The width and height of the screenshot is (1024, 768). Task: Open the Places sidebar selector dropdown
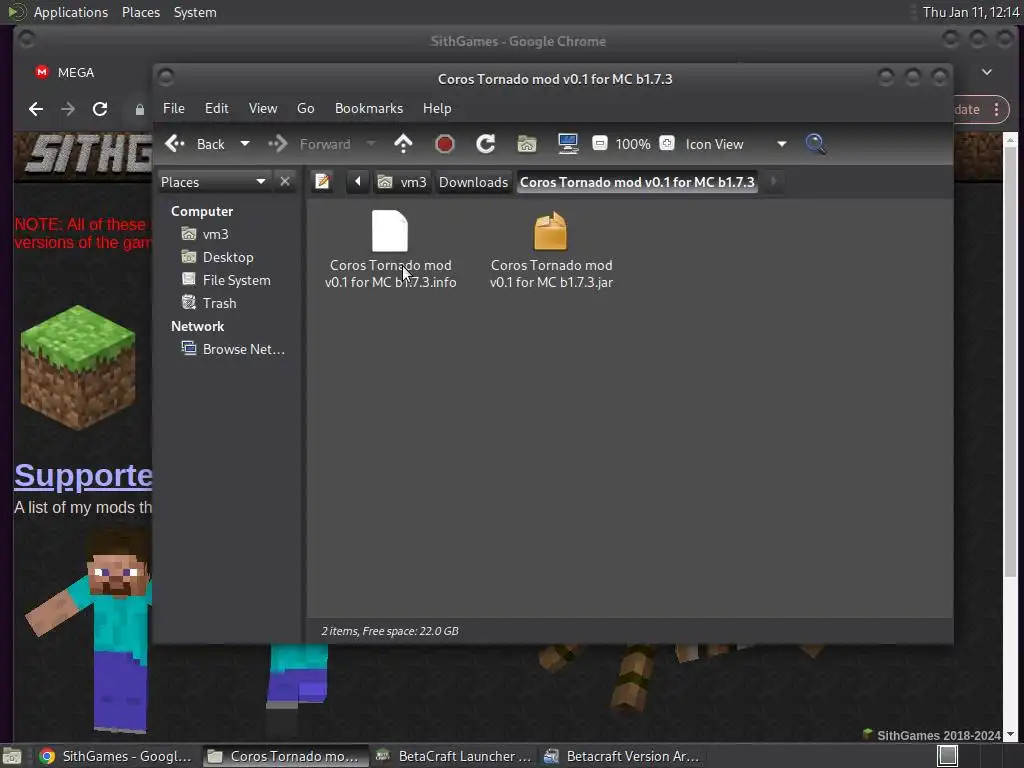pos(214,182)
